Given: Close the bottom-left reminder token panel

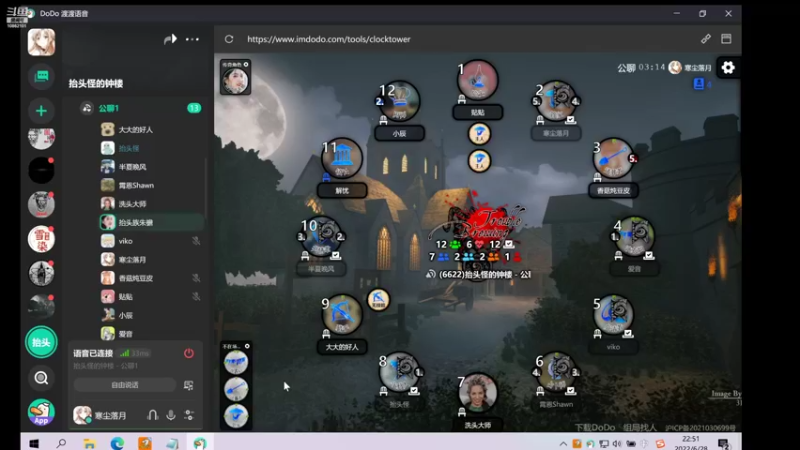Looking at the screenshot, I should tap(247, 346).
